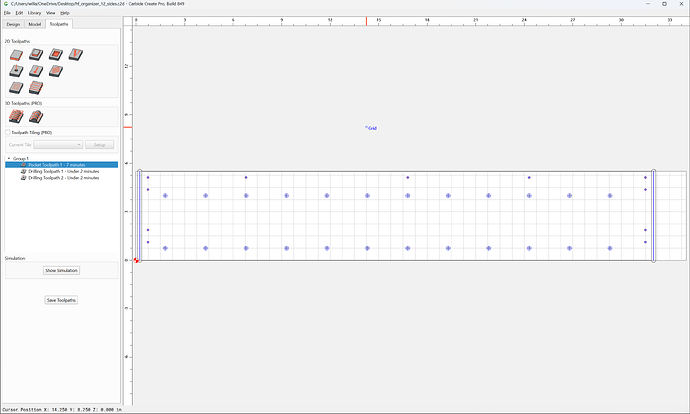Select Drilling Toolpath 2 in the list
The image size is (690, 414).
point(62,178)
